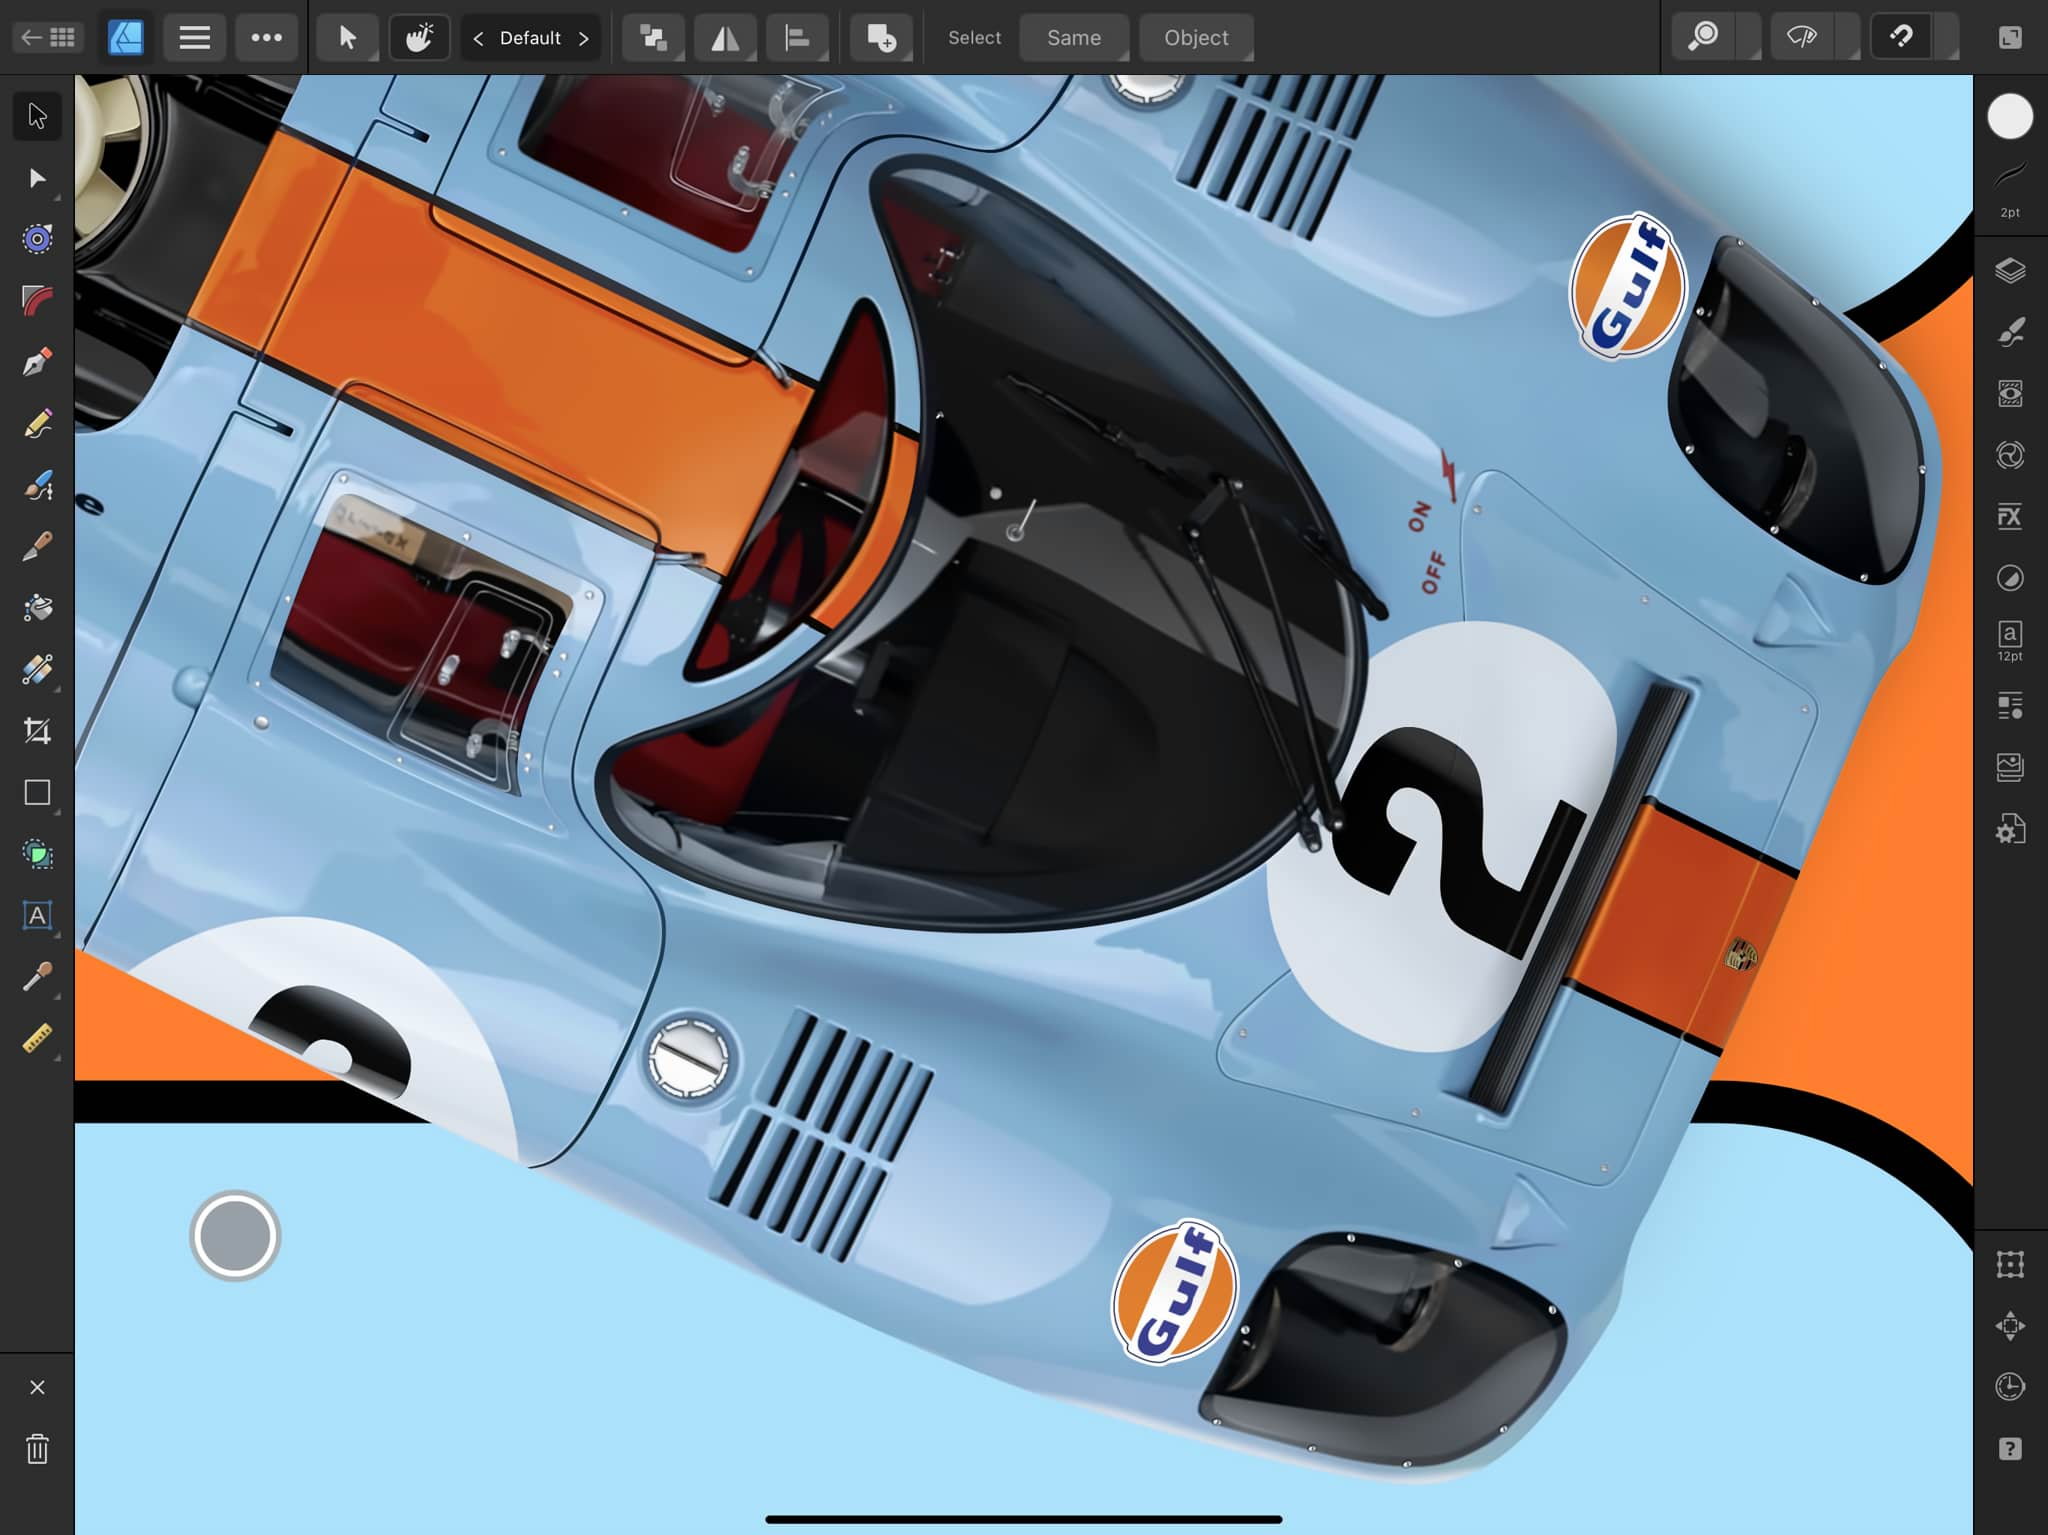Open the help question-mark panel

pos(2010,1449)
